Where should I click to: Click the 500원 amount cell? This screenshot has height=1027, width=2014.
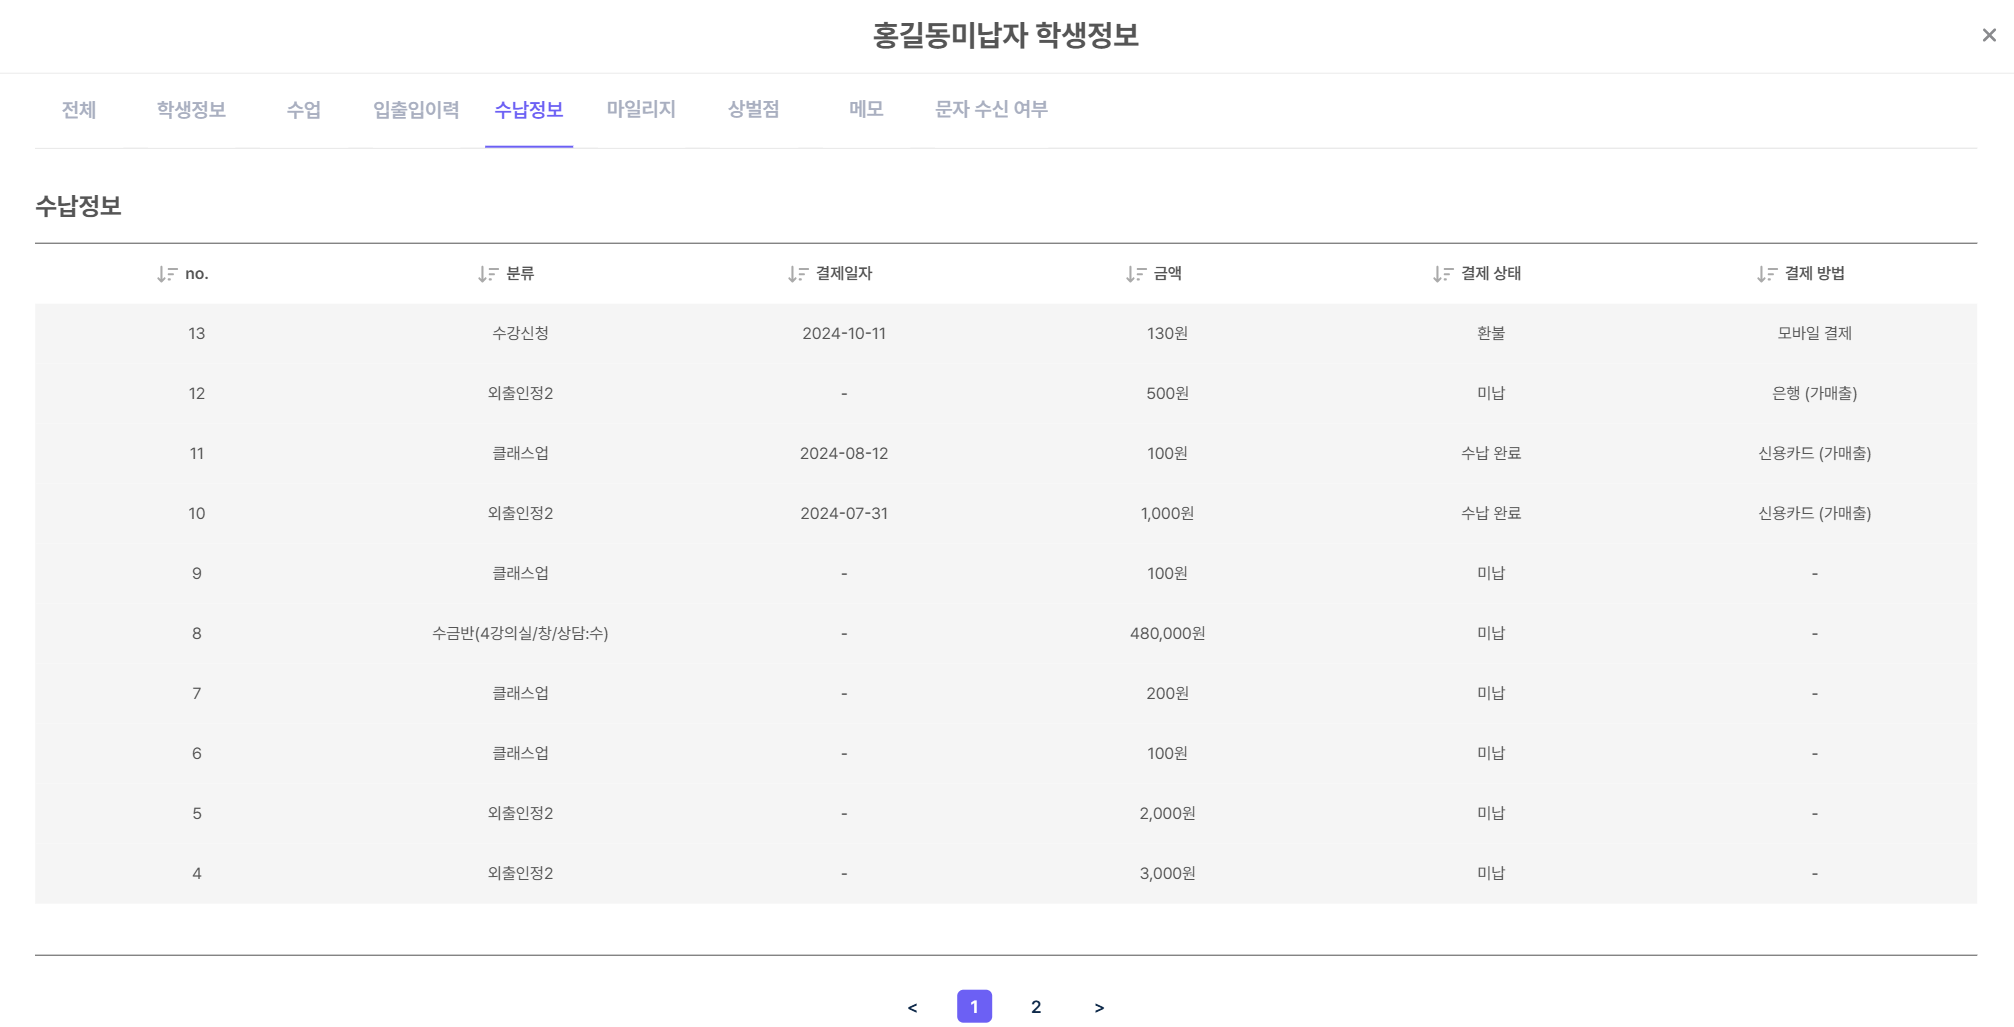[1167, 394]
